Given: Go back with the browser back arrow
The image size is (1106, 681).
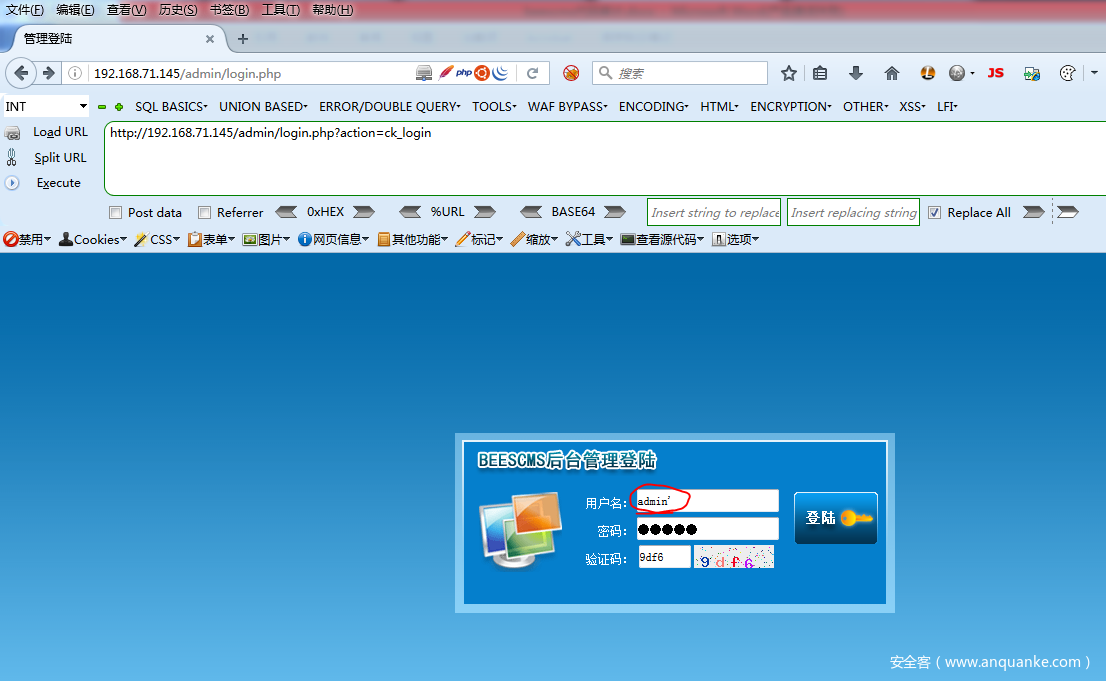Looking at the screenshot, I should coord(21,73).
